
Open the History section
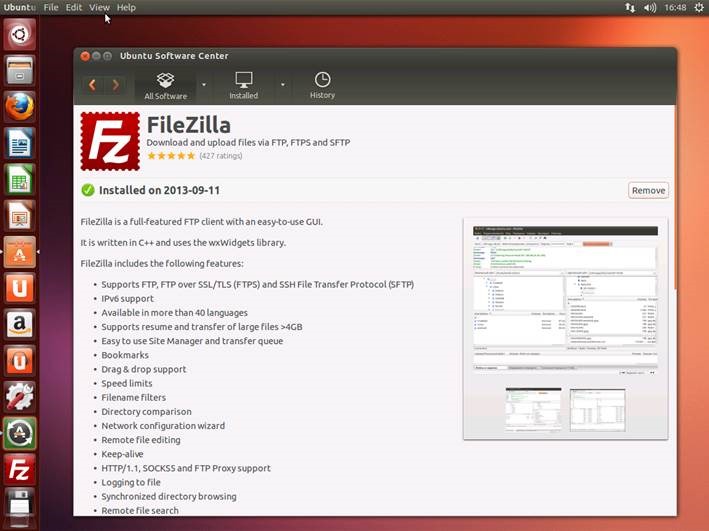click(322, 86)
